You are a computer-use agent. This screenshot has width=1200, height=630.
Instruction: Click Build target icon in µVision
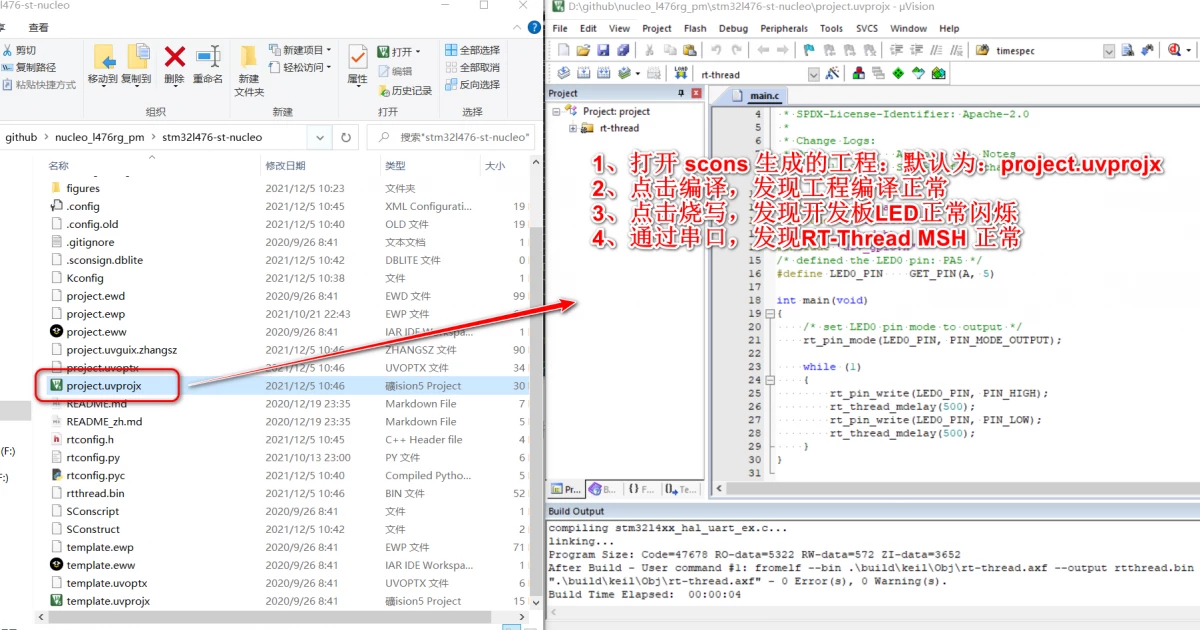(x=584, y=74)
